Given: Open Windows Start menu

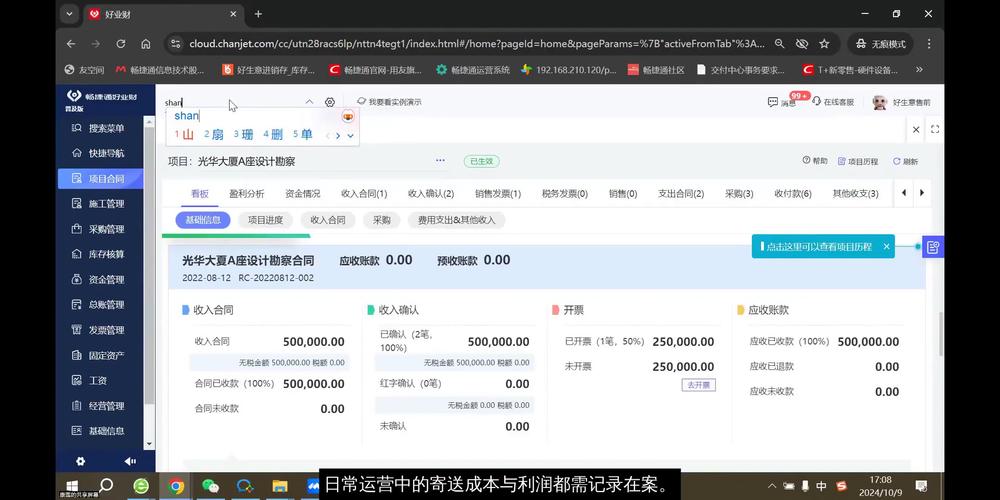Looking at the screenshot, I should (71, 486).
